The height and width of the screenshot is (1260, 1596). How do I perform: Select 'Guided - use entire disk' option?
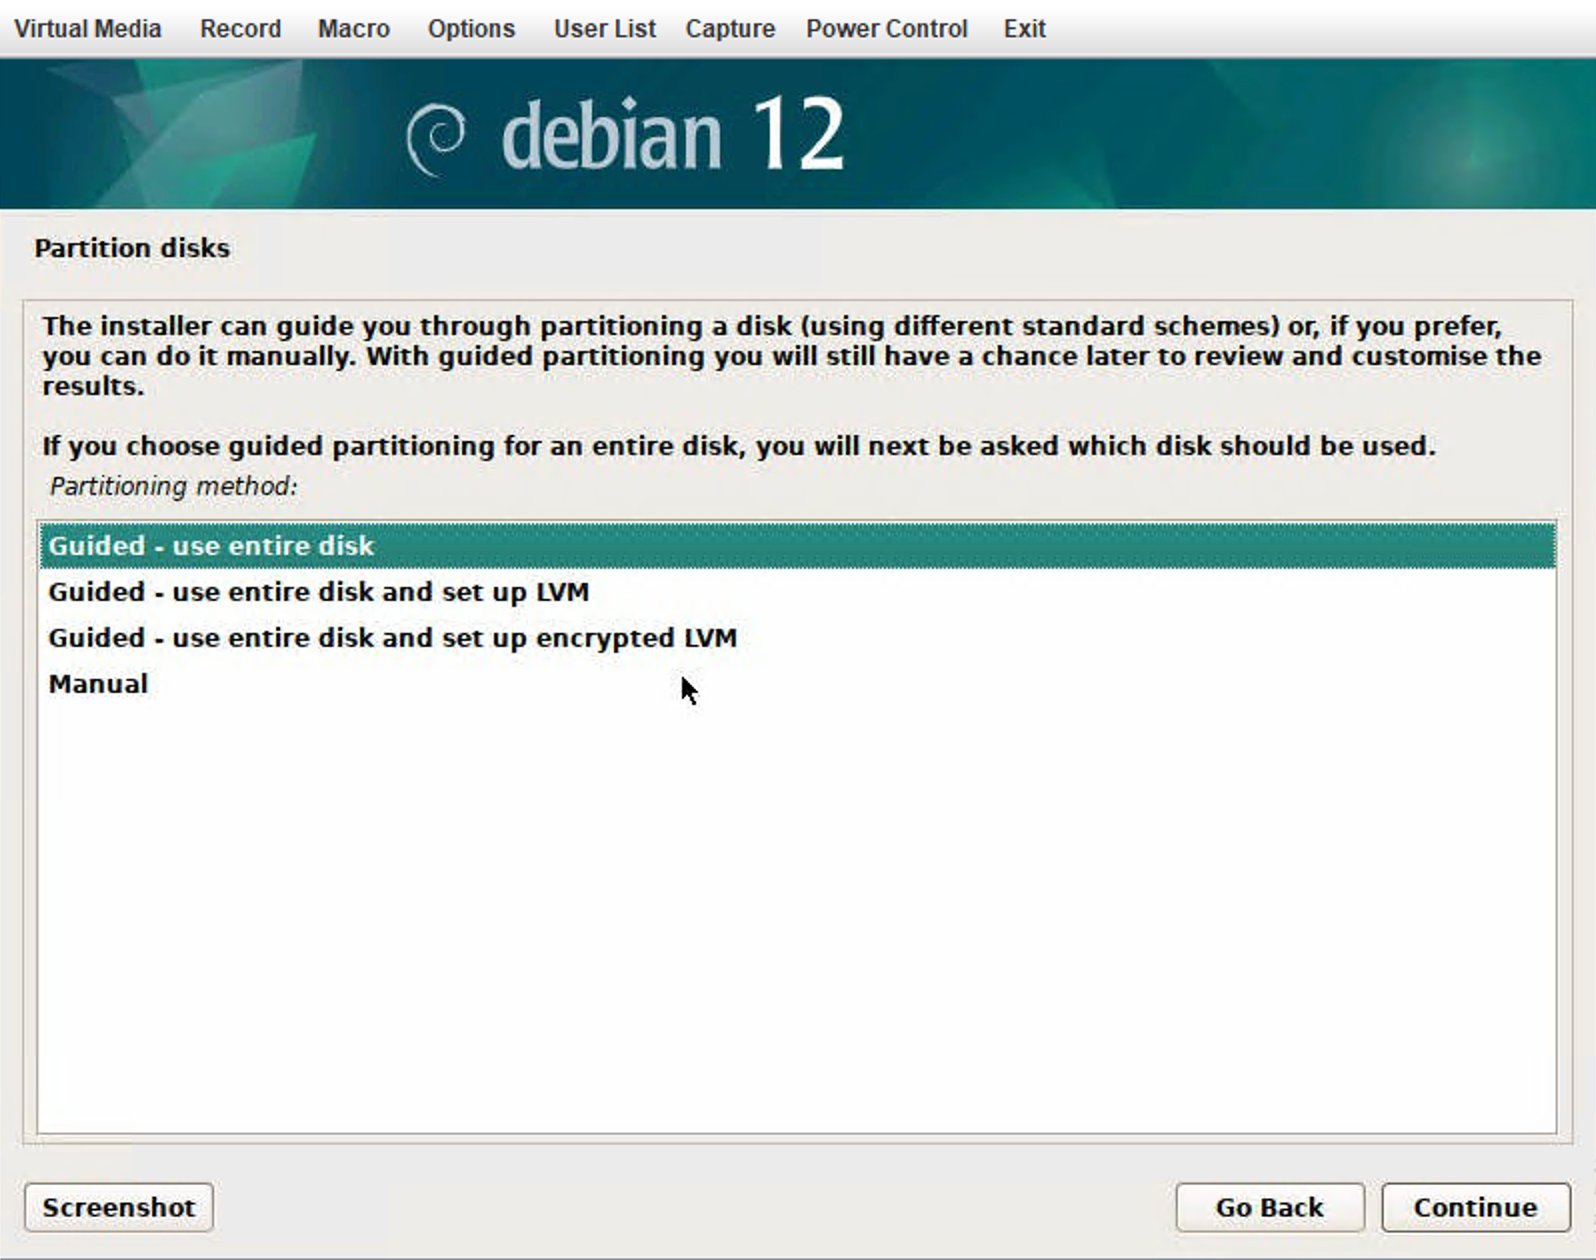[x=211, y=546]
